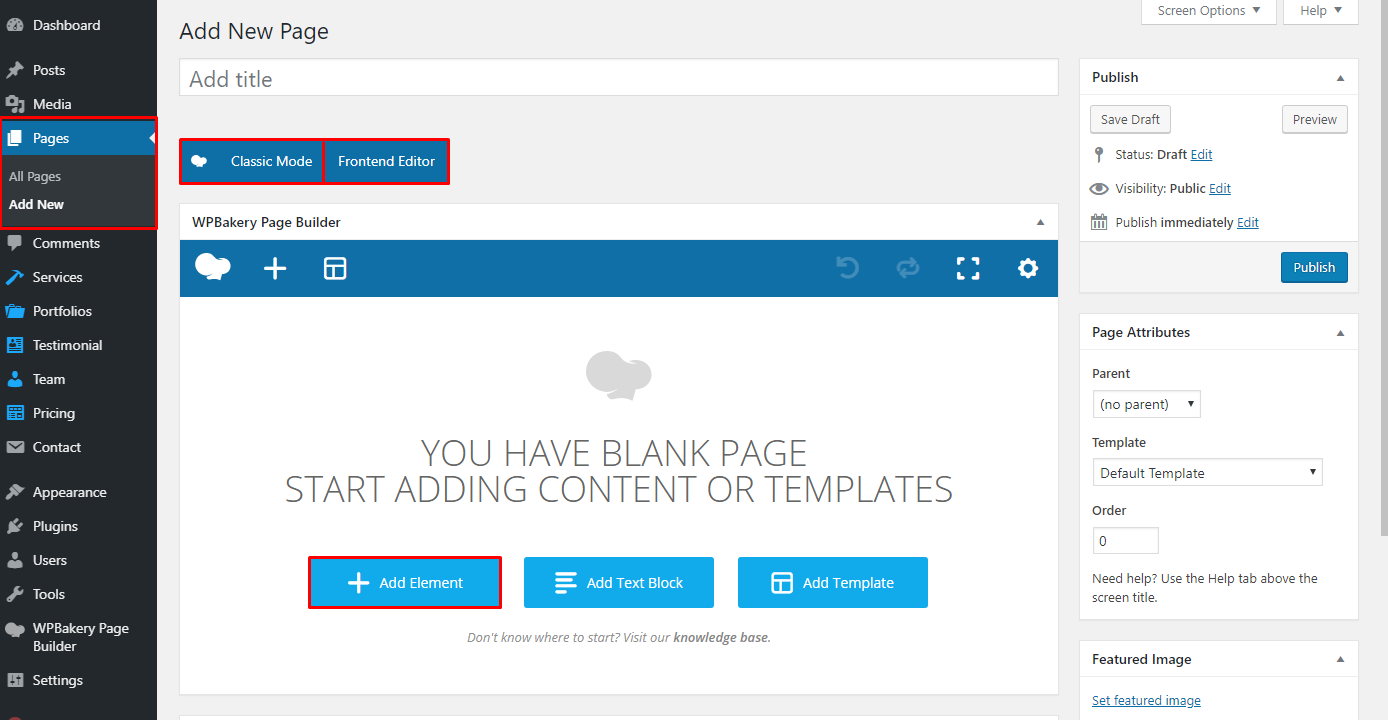The width and height of the screenshot is (1388, 720).
Task: Open the Testimonial menu item
Action: coord(78,345)
